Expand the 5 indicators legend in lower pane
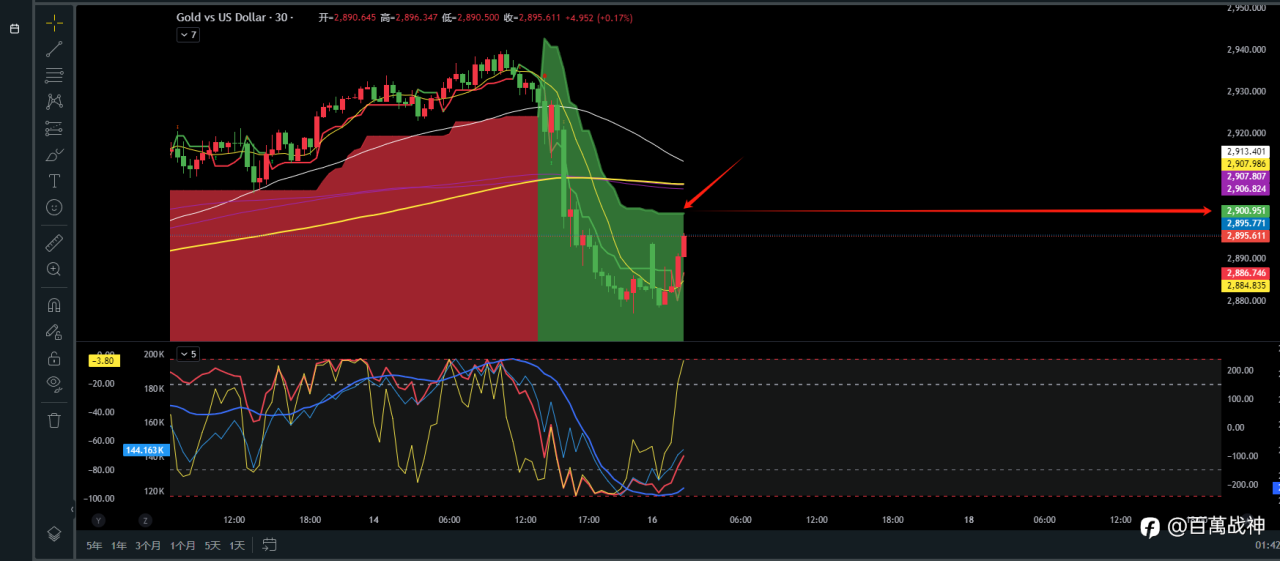Image resolution: width=1280 pixels, height=561 pixels. point(188,353)
